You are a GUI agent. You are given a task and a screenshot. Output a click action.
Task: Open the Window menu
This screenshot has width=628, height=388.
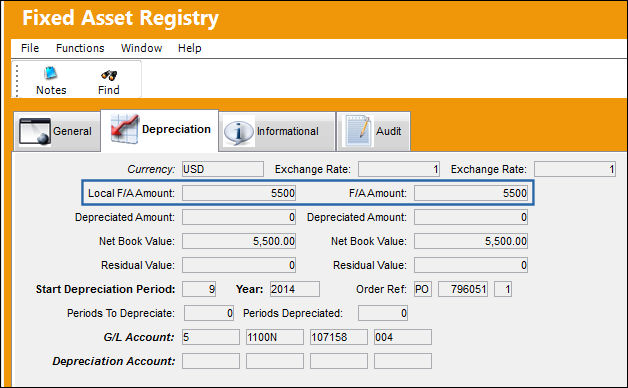[141, 48]
